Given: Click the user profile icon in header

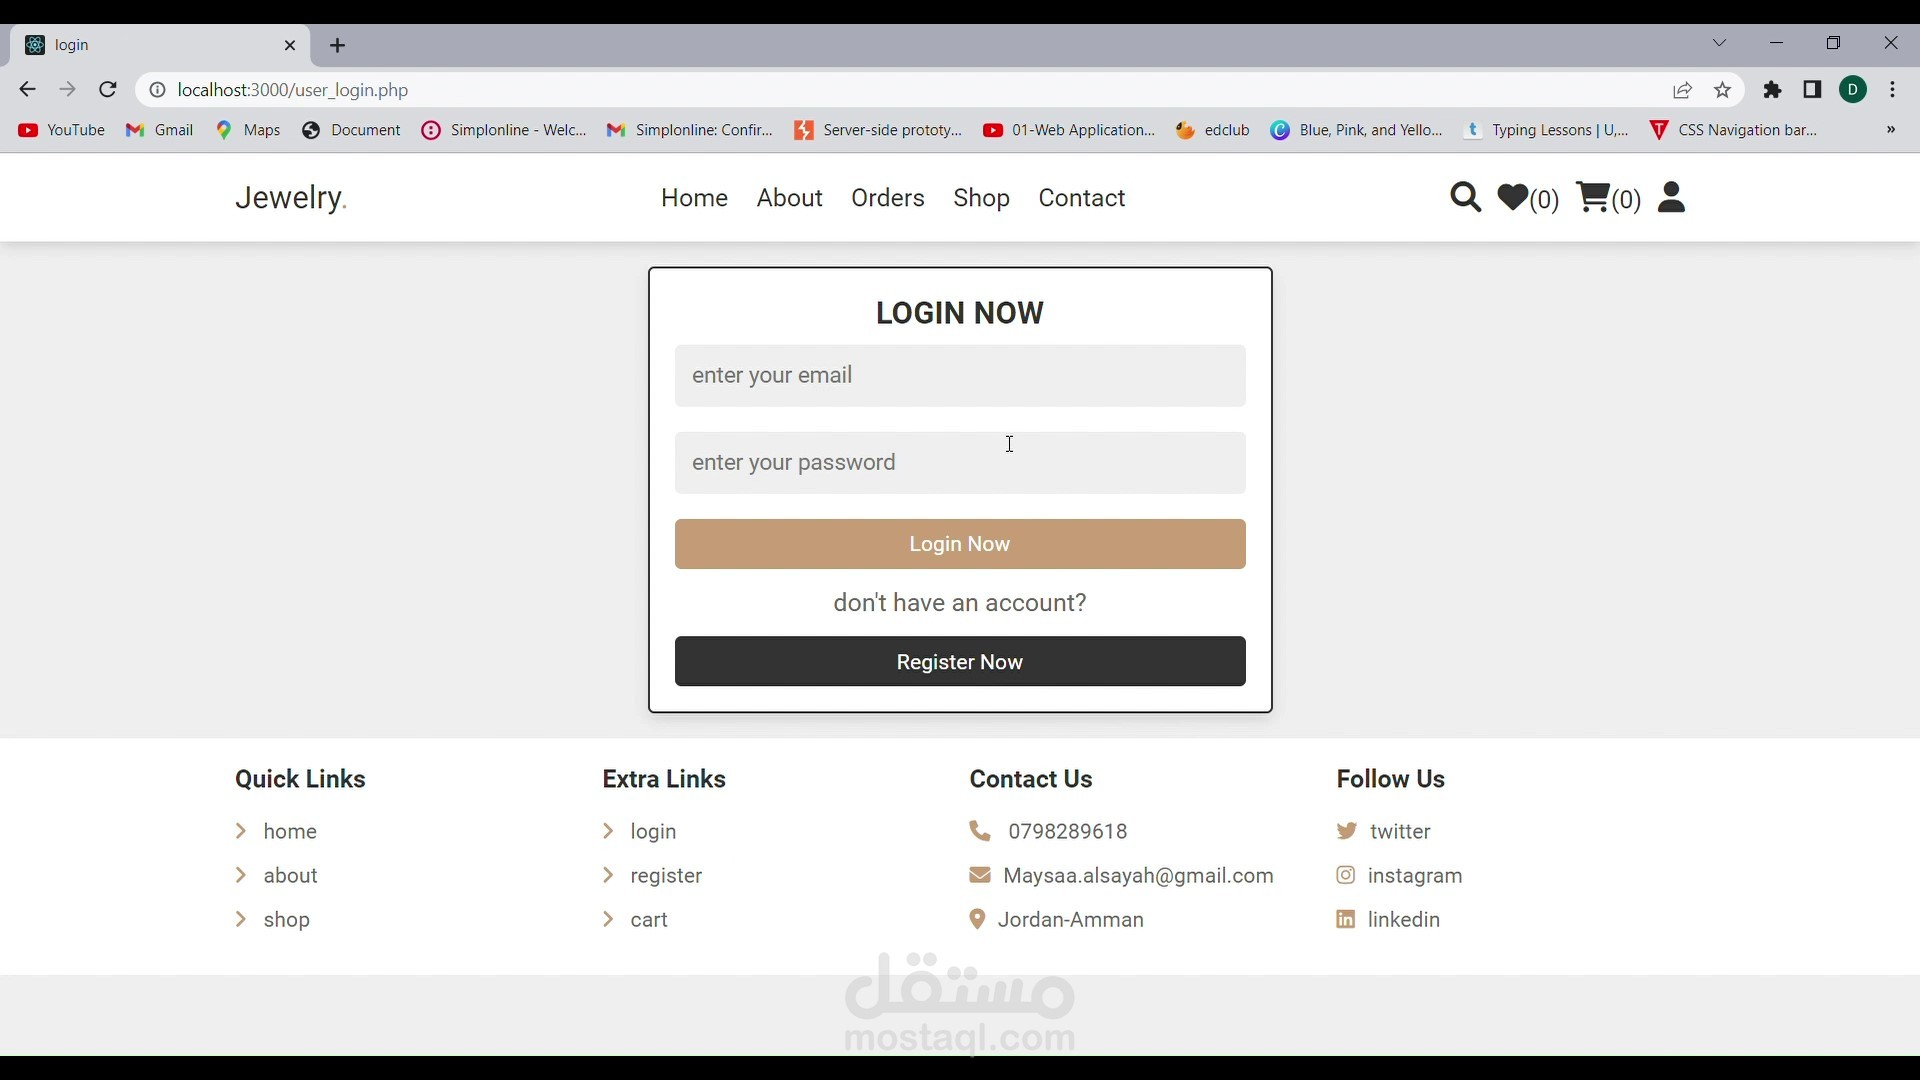Looking at the screenshot, I should [1672, 198].
